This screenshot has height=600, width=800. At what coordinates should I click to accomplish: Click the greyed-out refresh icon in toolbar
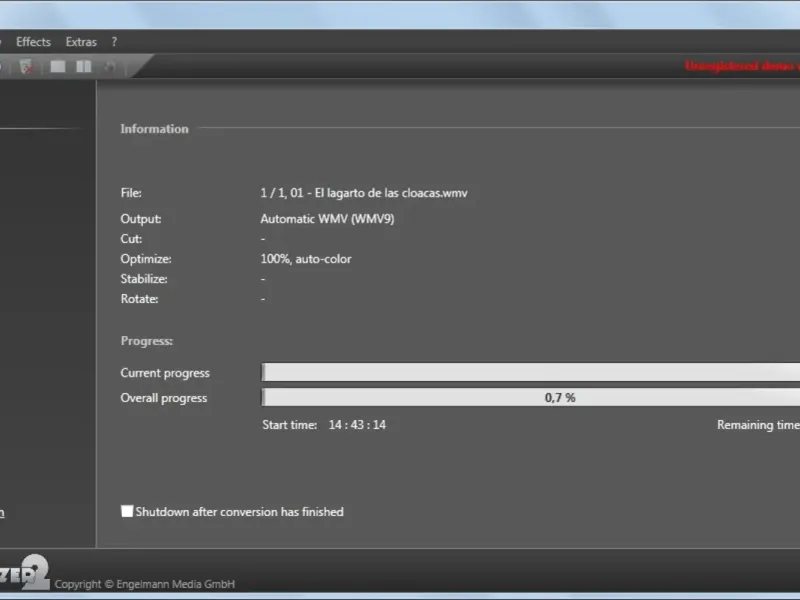pos(110,66)
